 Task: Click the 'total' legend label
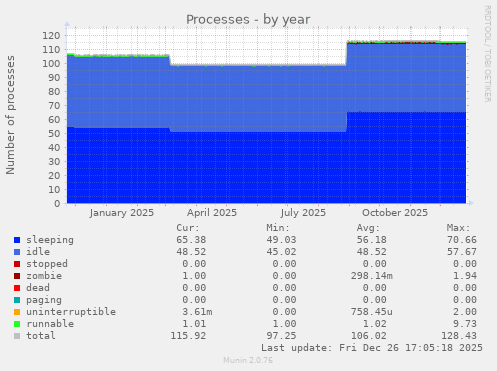pyautogui.click(x=41, y=336)
